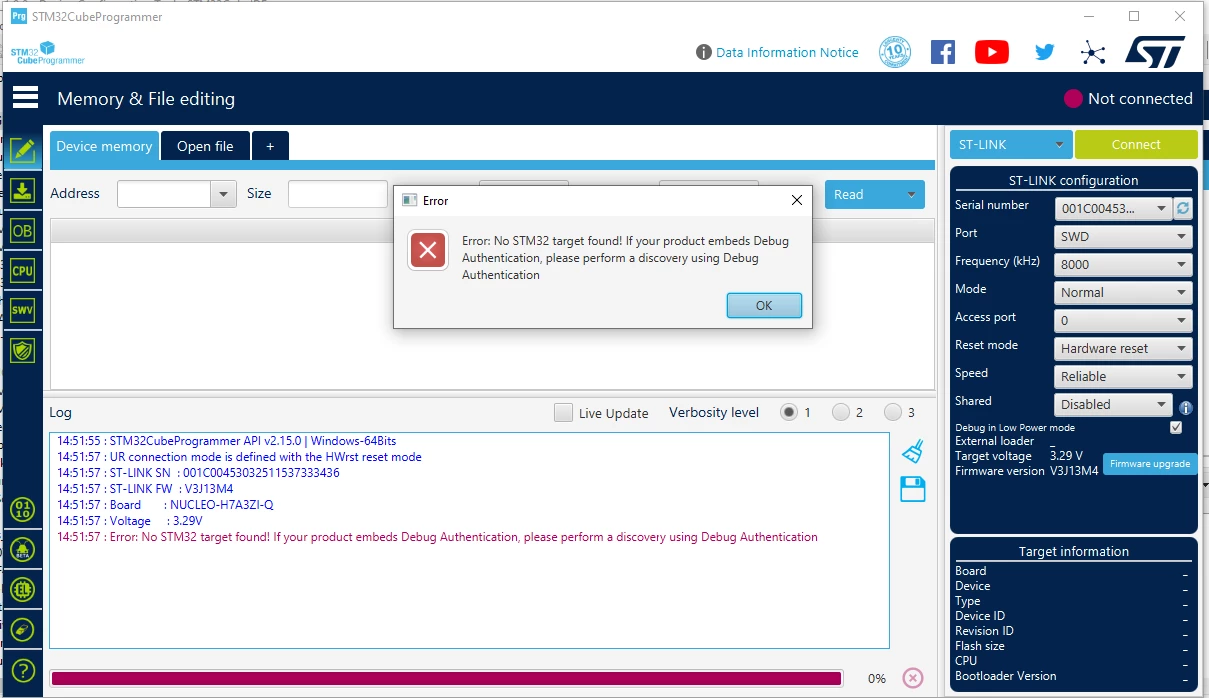Image resolution: width=1209 pixels, height=698 pixels.
Task: Open the ST Facebook page icon
Action: click(x=943, y=52)
